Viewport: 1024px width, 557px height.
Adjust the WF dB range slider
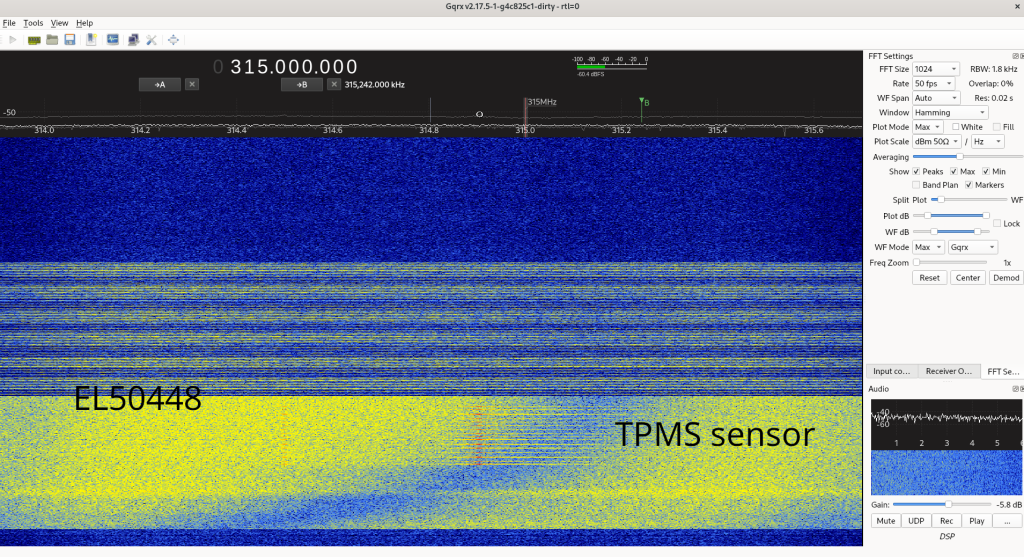click(x=951, y=231)
